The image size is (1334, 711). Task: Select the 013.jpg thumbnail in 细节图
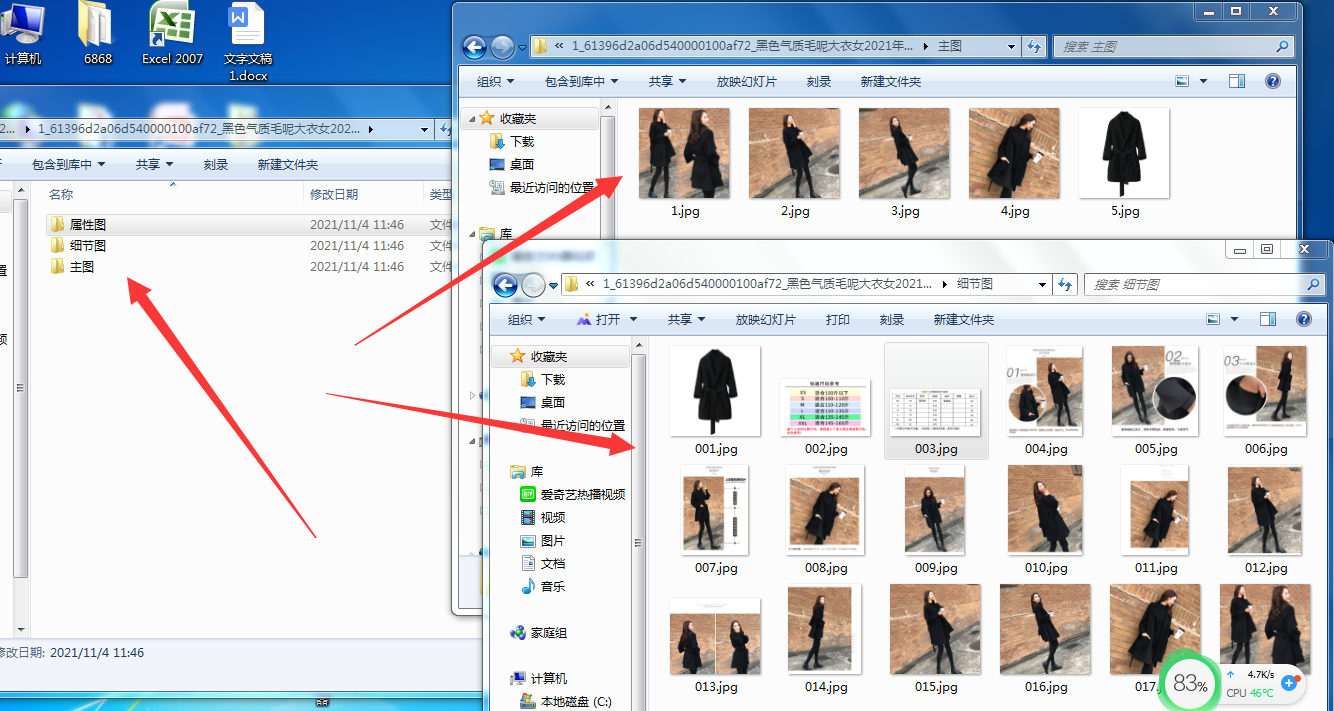point(715,638)
